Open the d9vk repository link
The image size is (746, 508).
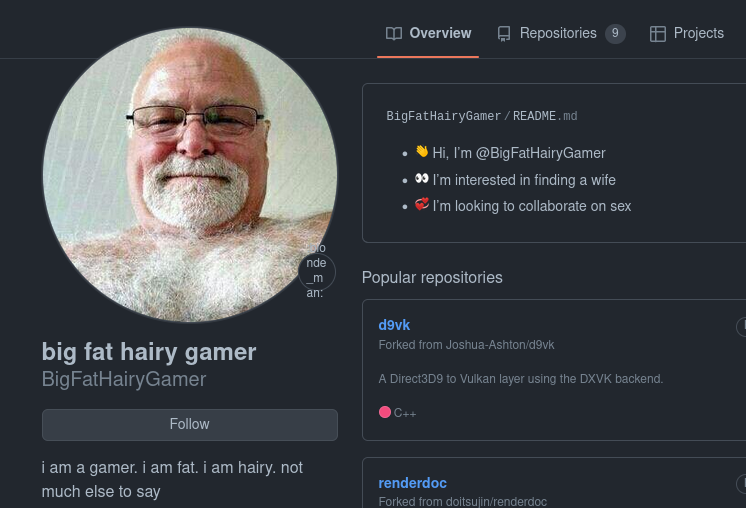pyautogui.click(x=394, y=325)
